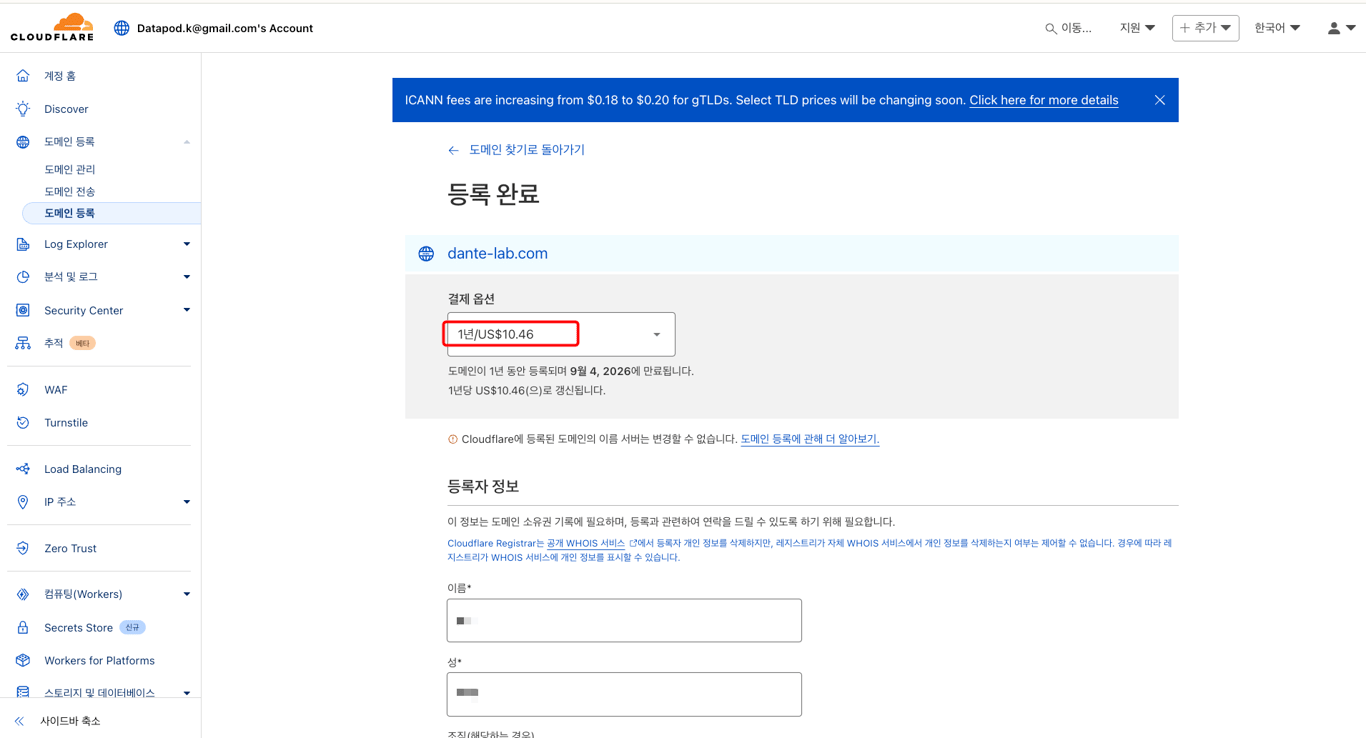
Task: Click the WAF shield icon
Action: pos(23,390)
